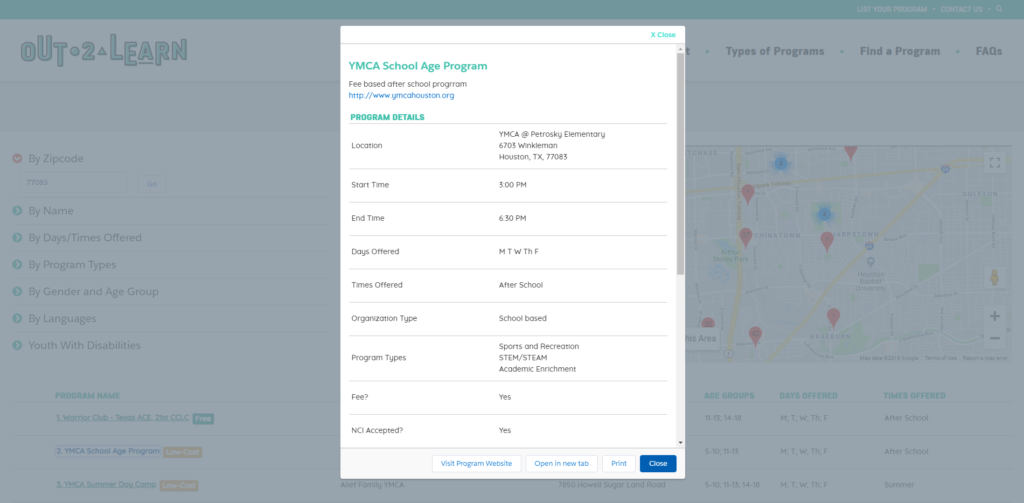Click CONTACT US link

(961, 9)
